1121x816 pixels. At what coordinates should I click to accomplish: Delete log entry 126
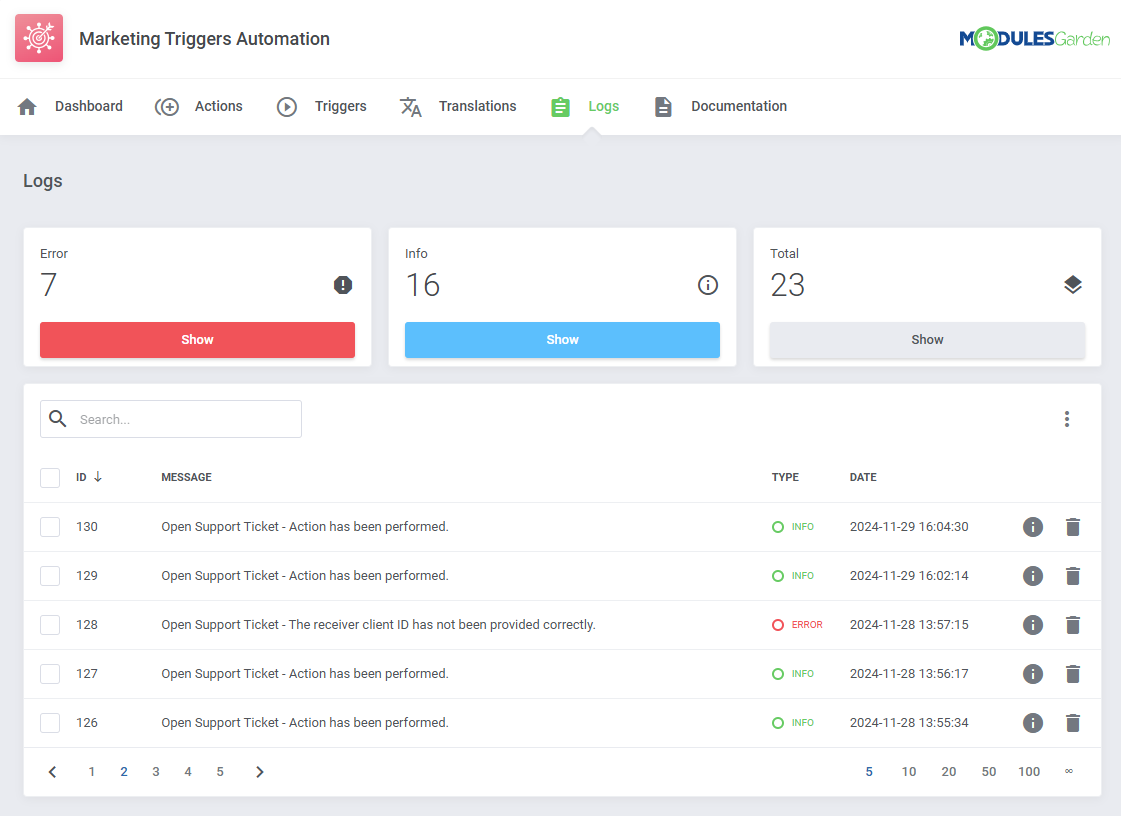pos(1072,723)
